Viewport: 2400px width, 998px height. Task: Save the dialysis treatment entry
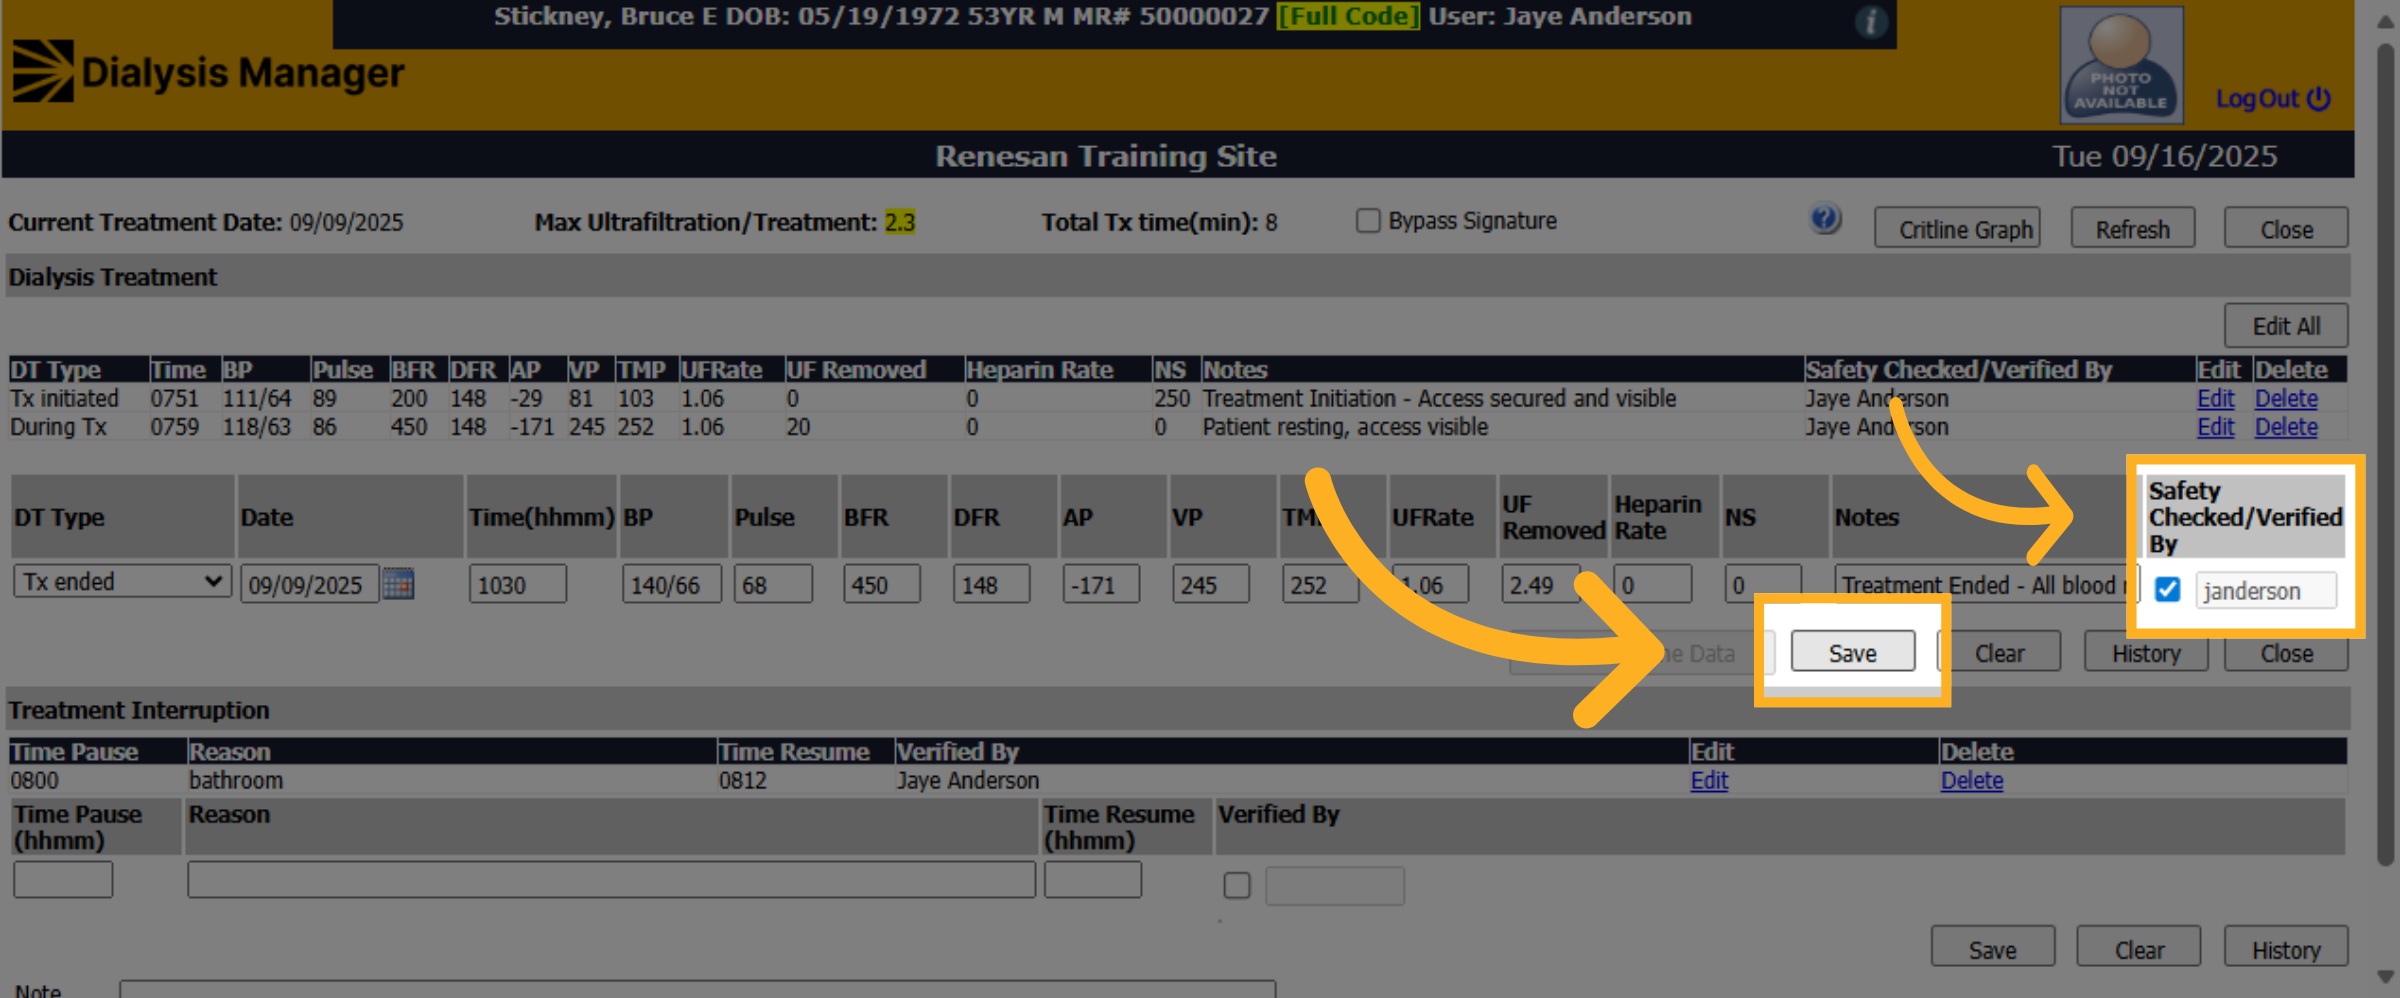coord(1853,652)
